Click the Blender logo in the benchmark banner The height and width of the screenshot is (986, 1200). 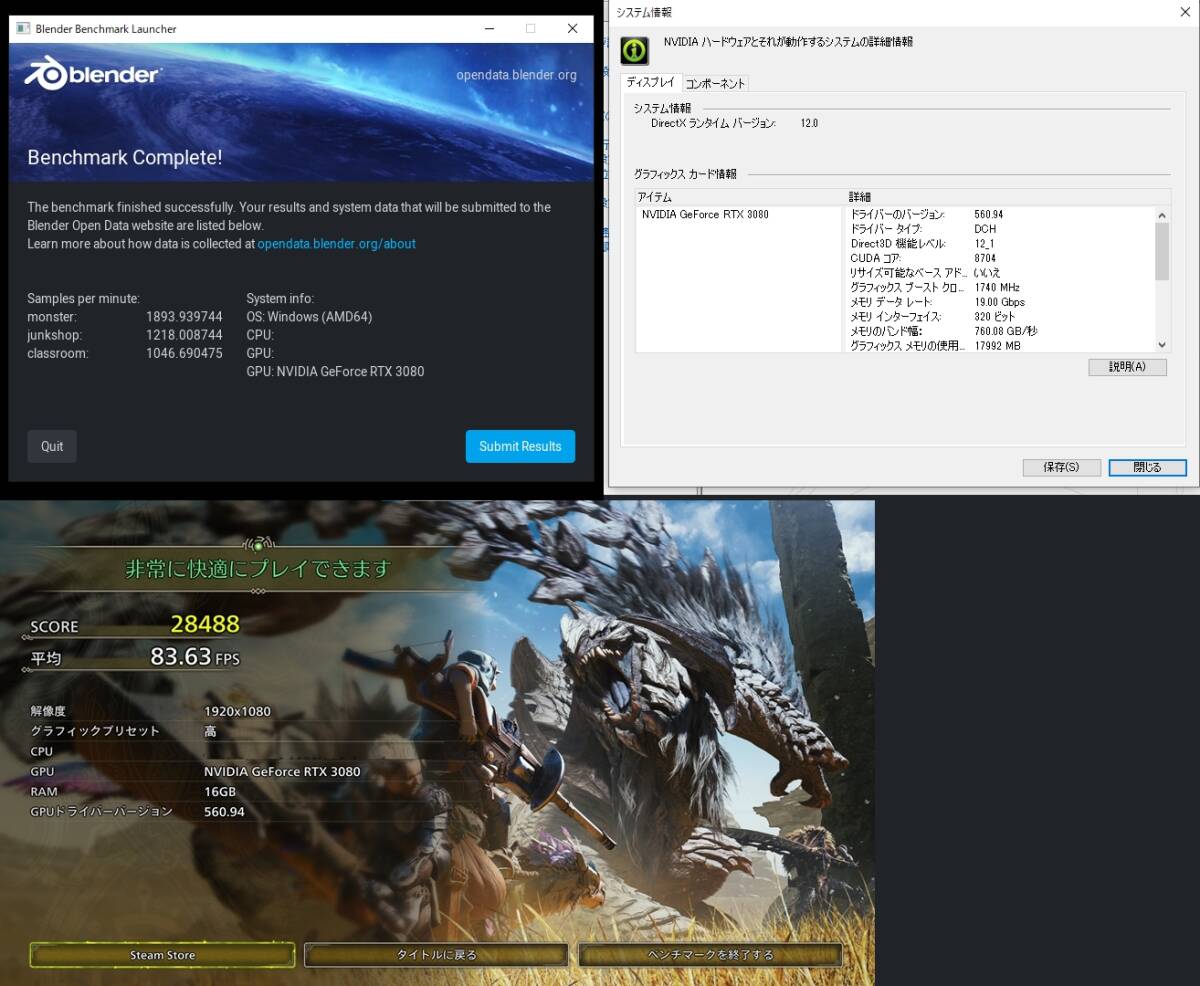pos(92,74)
